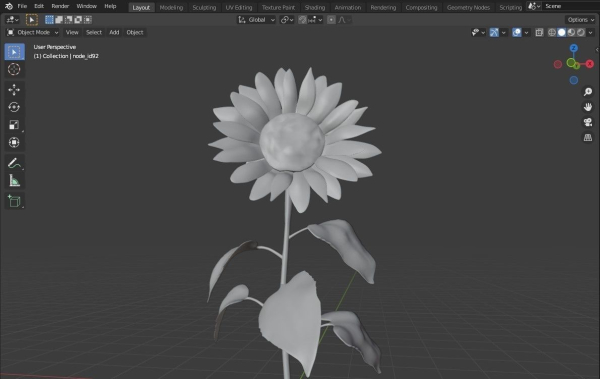
Task: Expand the overlays options arrow
Action: [x=527, y=33]
